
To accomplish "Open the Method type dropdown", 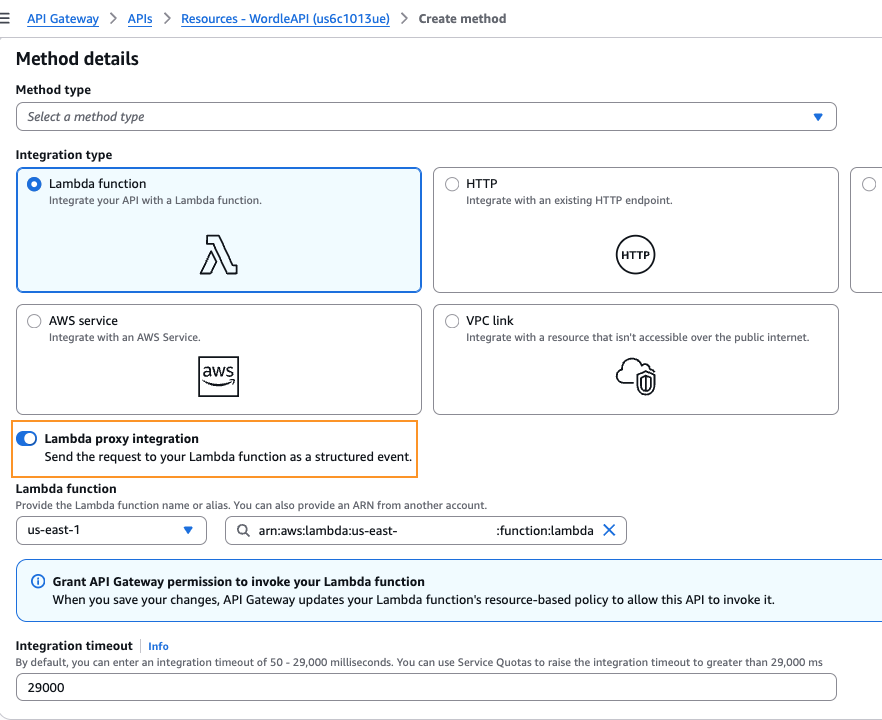I will coord(426,117).
